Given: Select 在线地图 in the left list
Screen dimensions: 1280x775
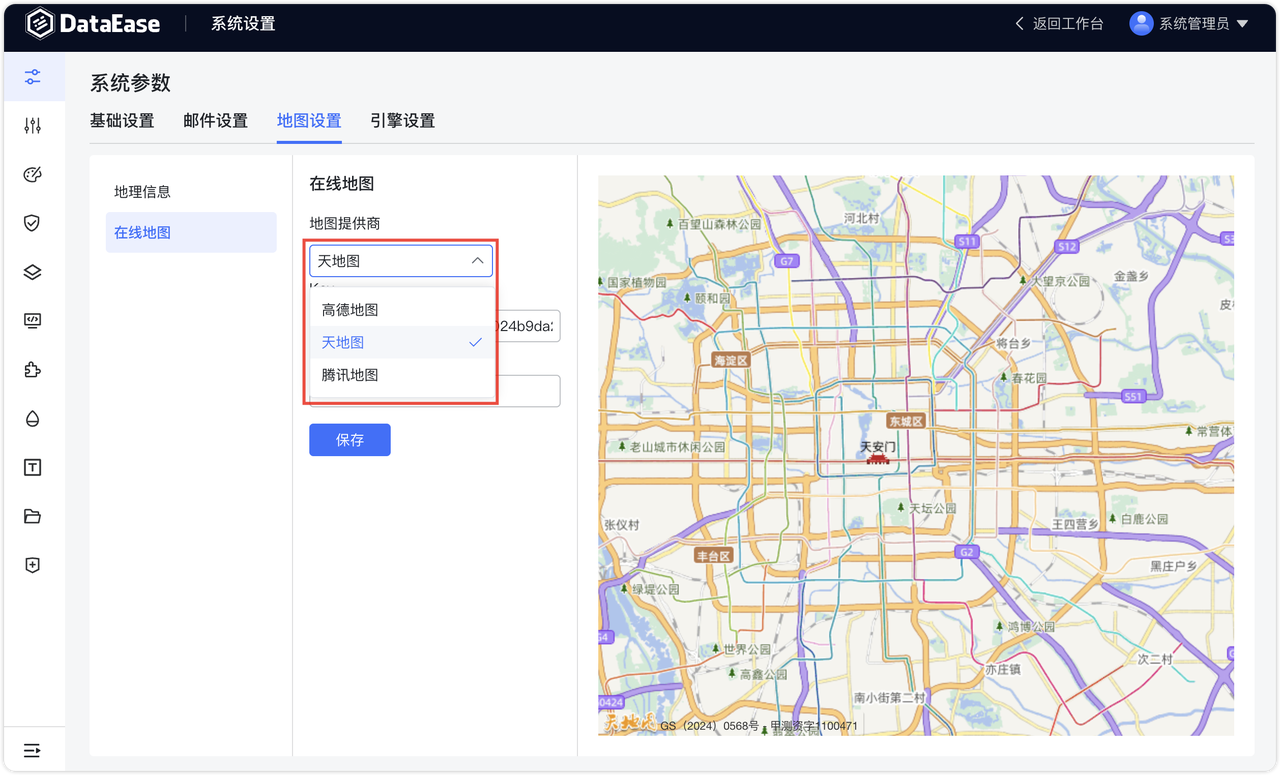Looking at the screenshot, I should pyautogui.click(x=191, y=232).
